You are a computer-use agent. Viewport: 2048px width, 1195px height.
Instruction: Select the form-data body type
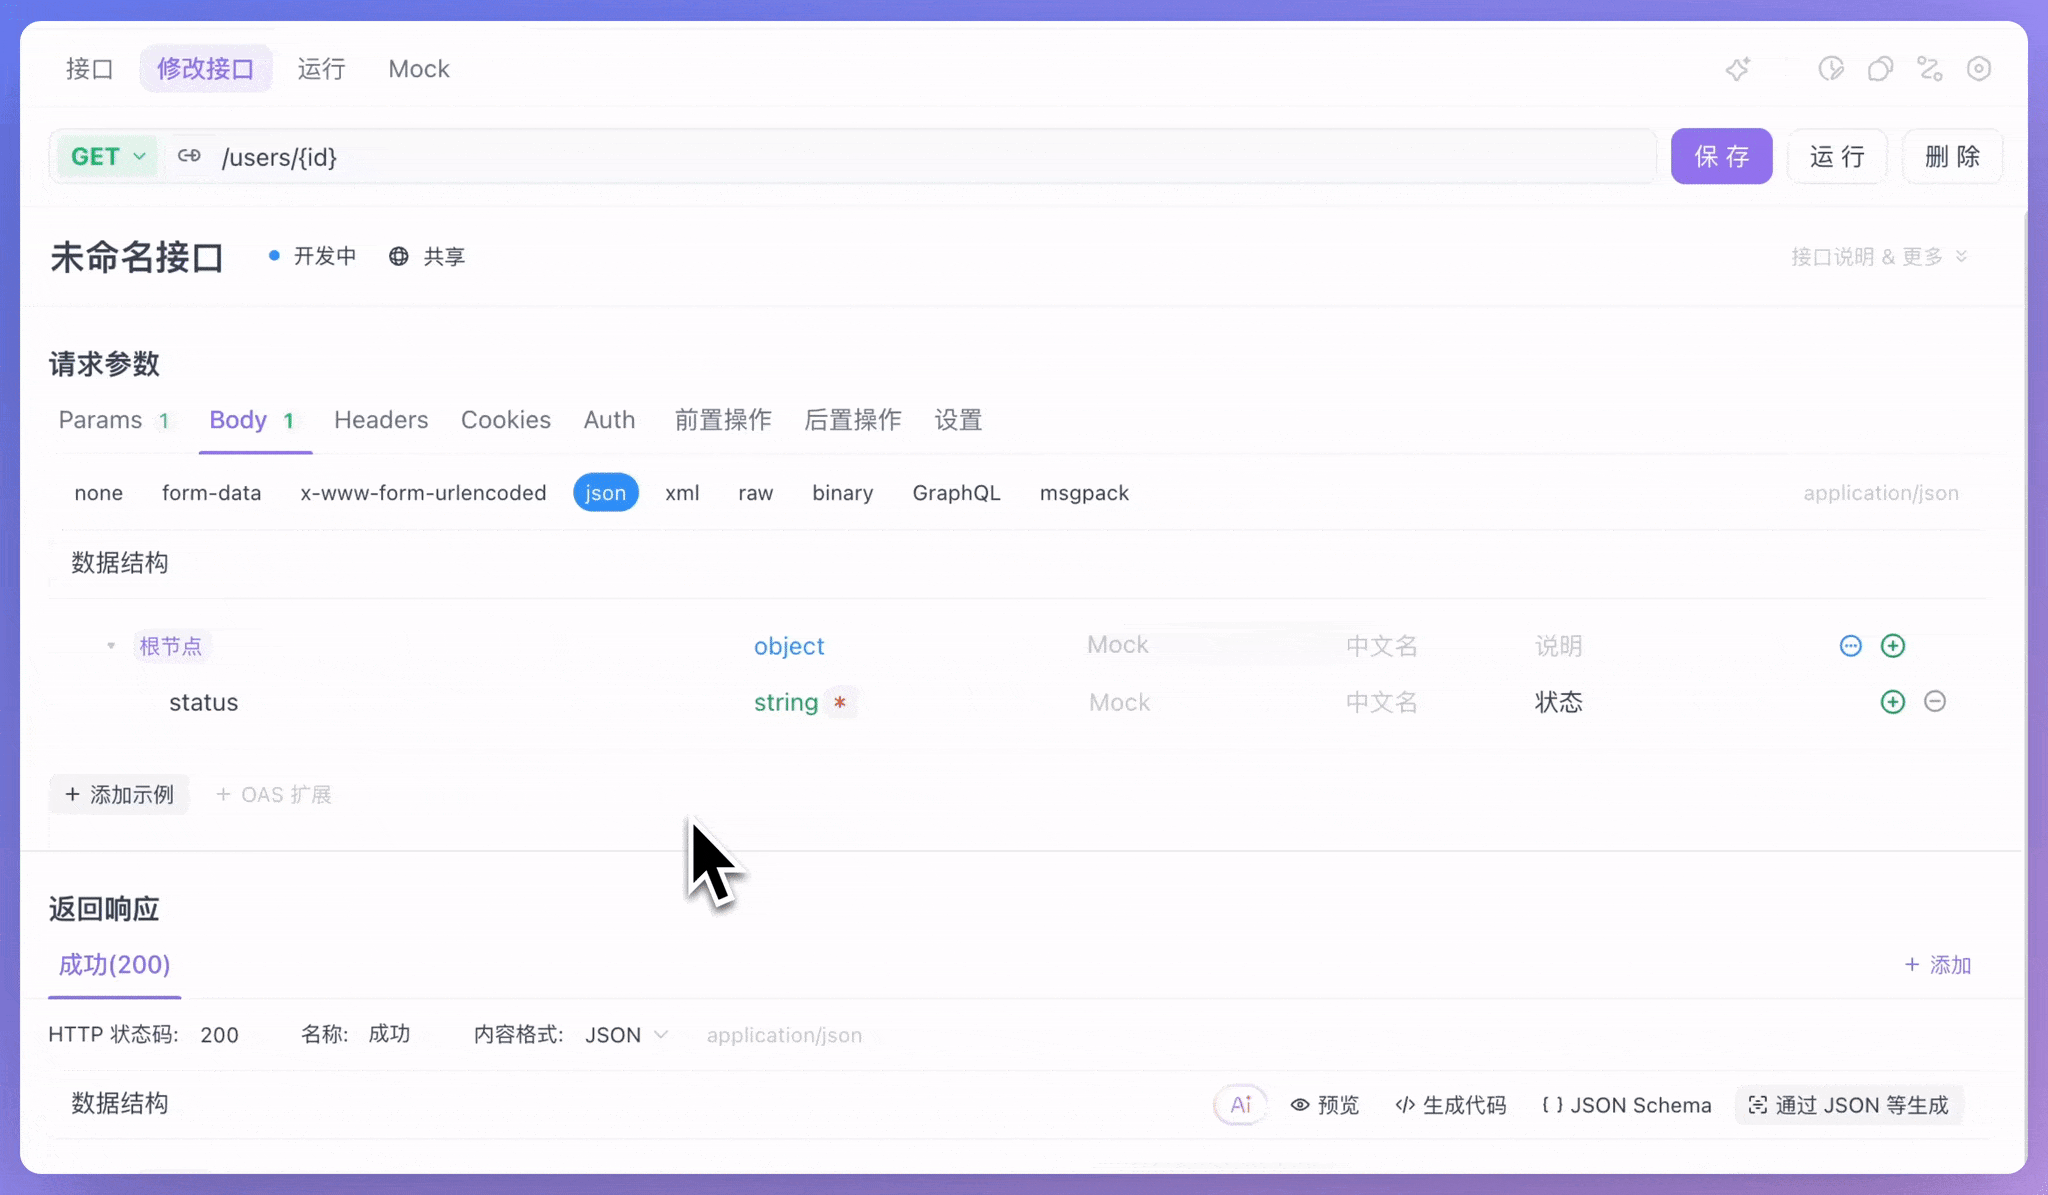click(x=211, y=493)
